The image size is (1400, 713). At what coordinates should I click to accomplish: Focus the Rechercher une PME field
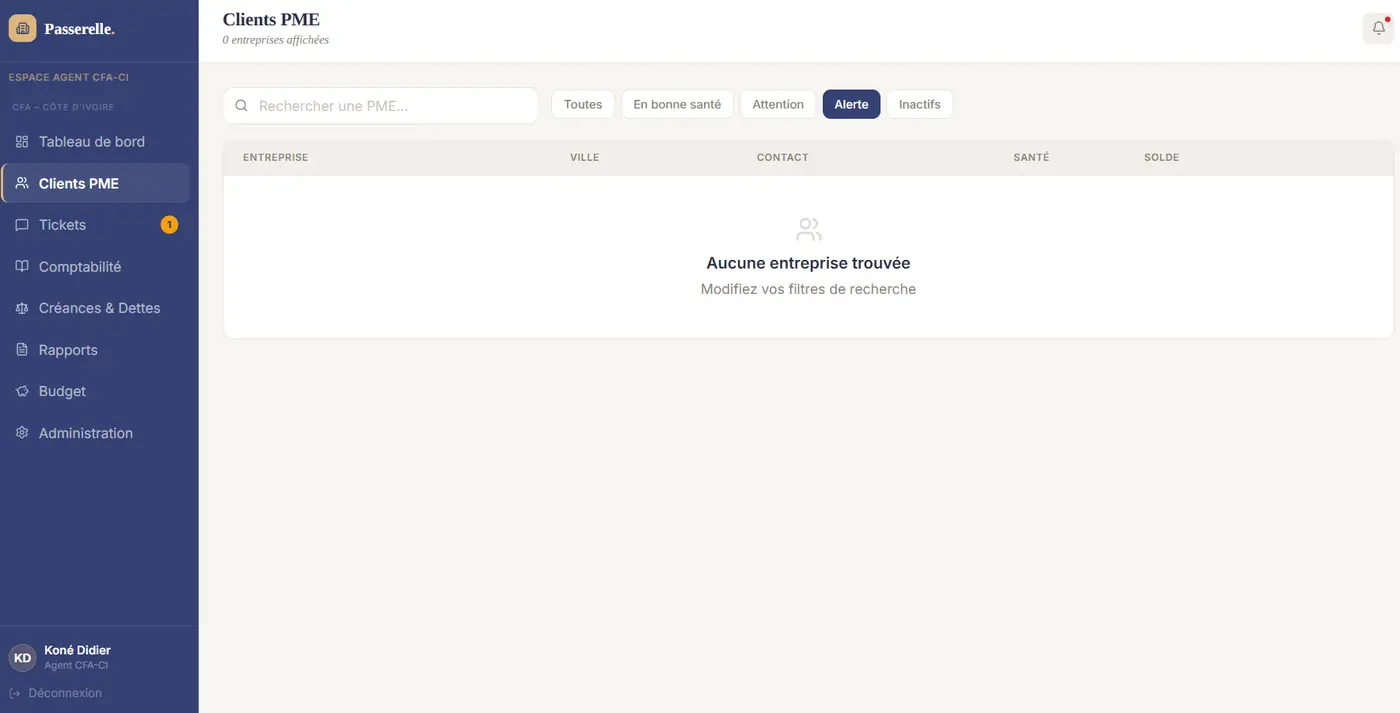[x=381, y=106]
